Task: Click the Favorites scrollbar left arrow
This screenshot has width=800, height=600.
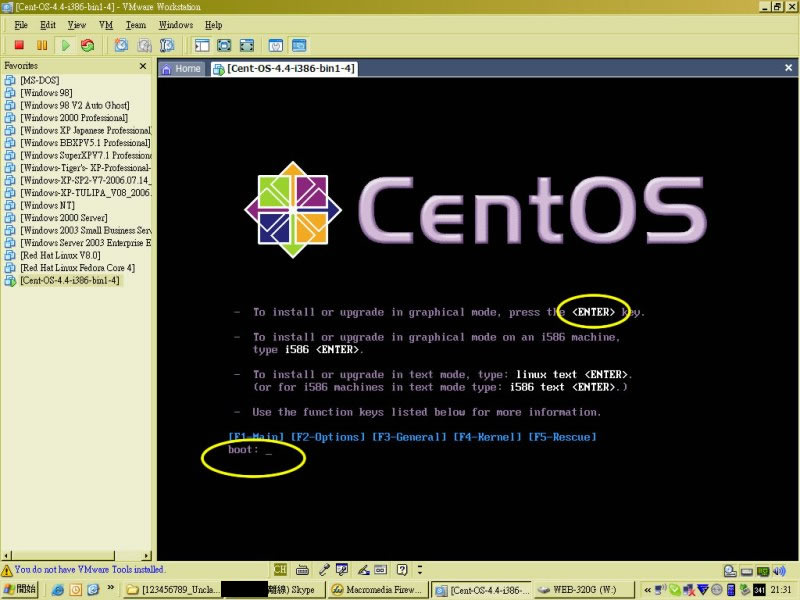Action: pos(6,555)
